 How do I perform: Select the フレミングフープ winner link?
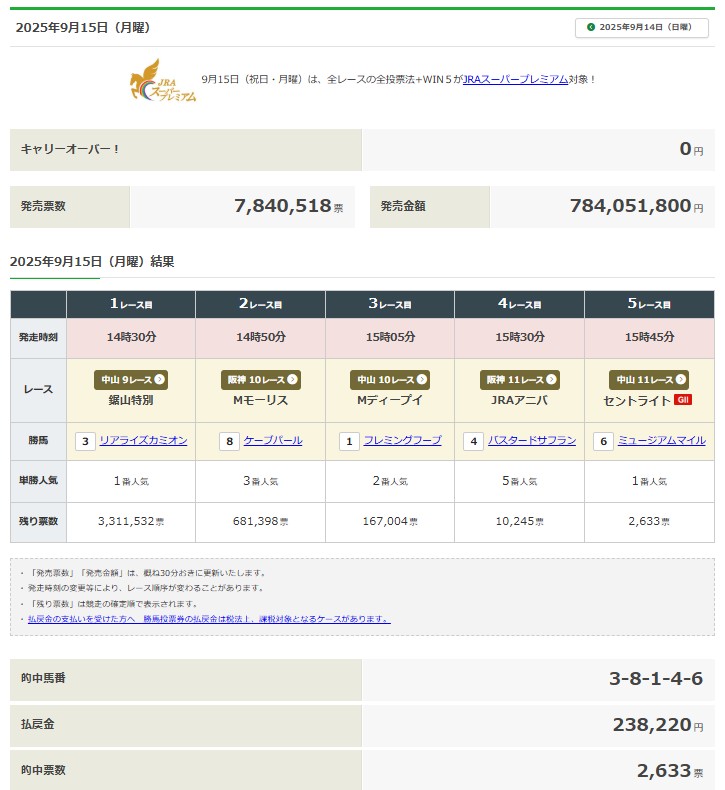coord(402,441)
